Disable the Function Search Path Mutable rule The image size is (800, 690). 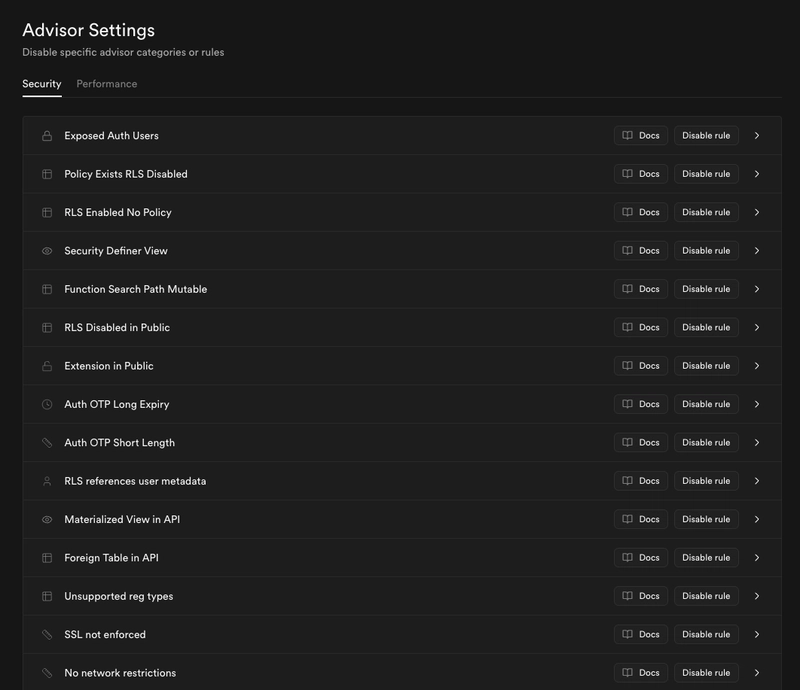pos(706,289)
